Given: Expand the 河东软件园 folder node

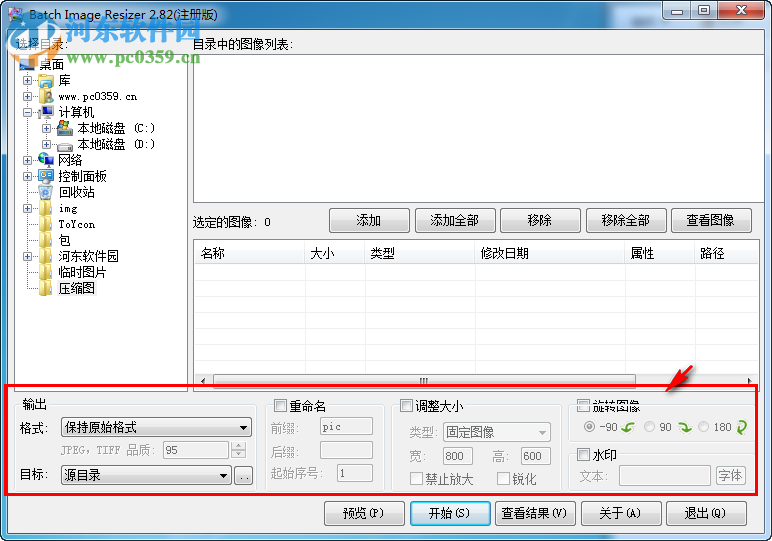Looking at the screenshot, I should pos(28,256).
